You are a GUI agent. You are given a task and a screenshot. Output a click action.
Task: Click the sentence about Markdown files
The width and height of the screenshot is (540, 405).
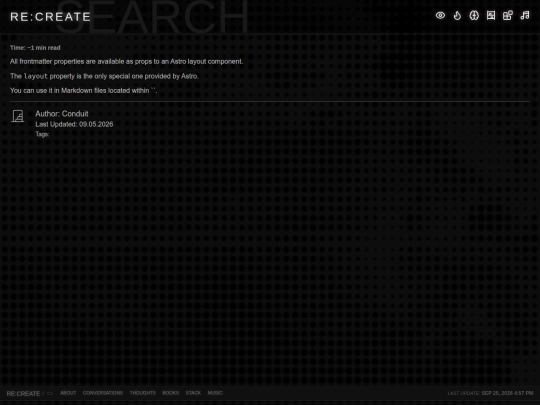click(84, 91)
